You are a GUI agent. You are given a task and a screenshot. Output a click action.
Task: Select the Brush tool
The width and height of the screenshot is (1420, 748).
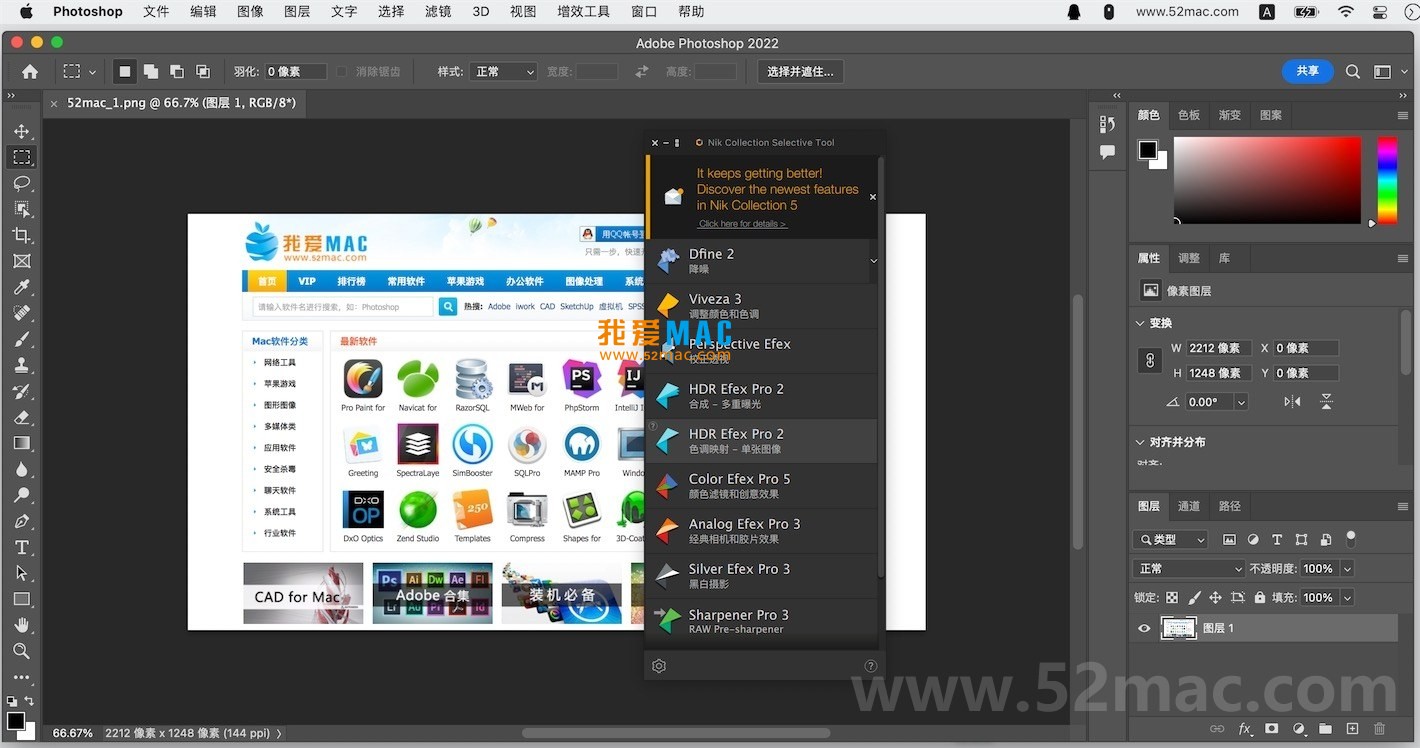pos(21,339)
